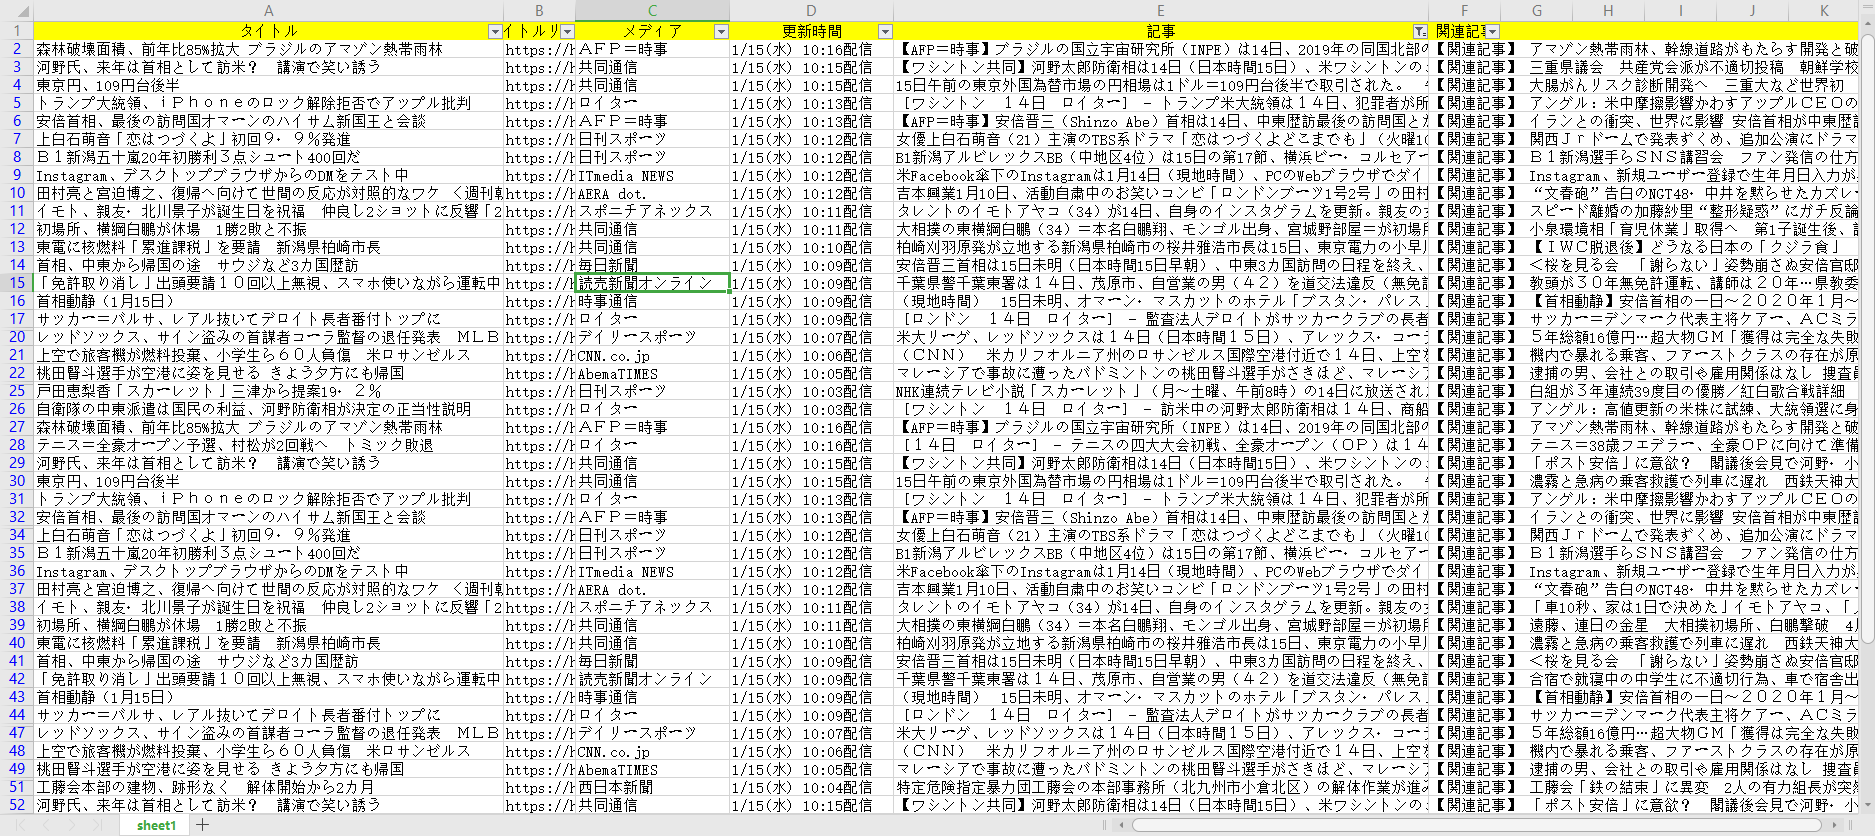
Task: Click 10:03配信 time cell in row 26
Action: coord(811,409)
